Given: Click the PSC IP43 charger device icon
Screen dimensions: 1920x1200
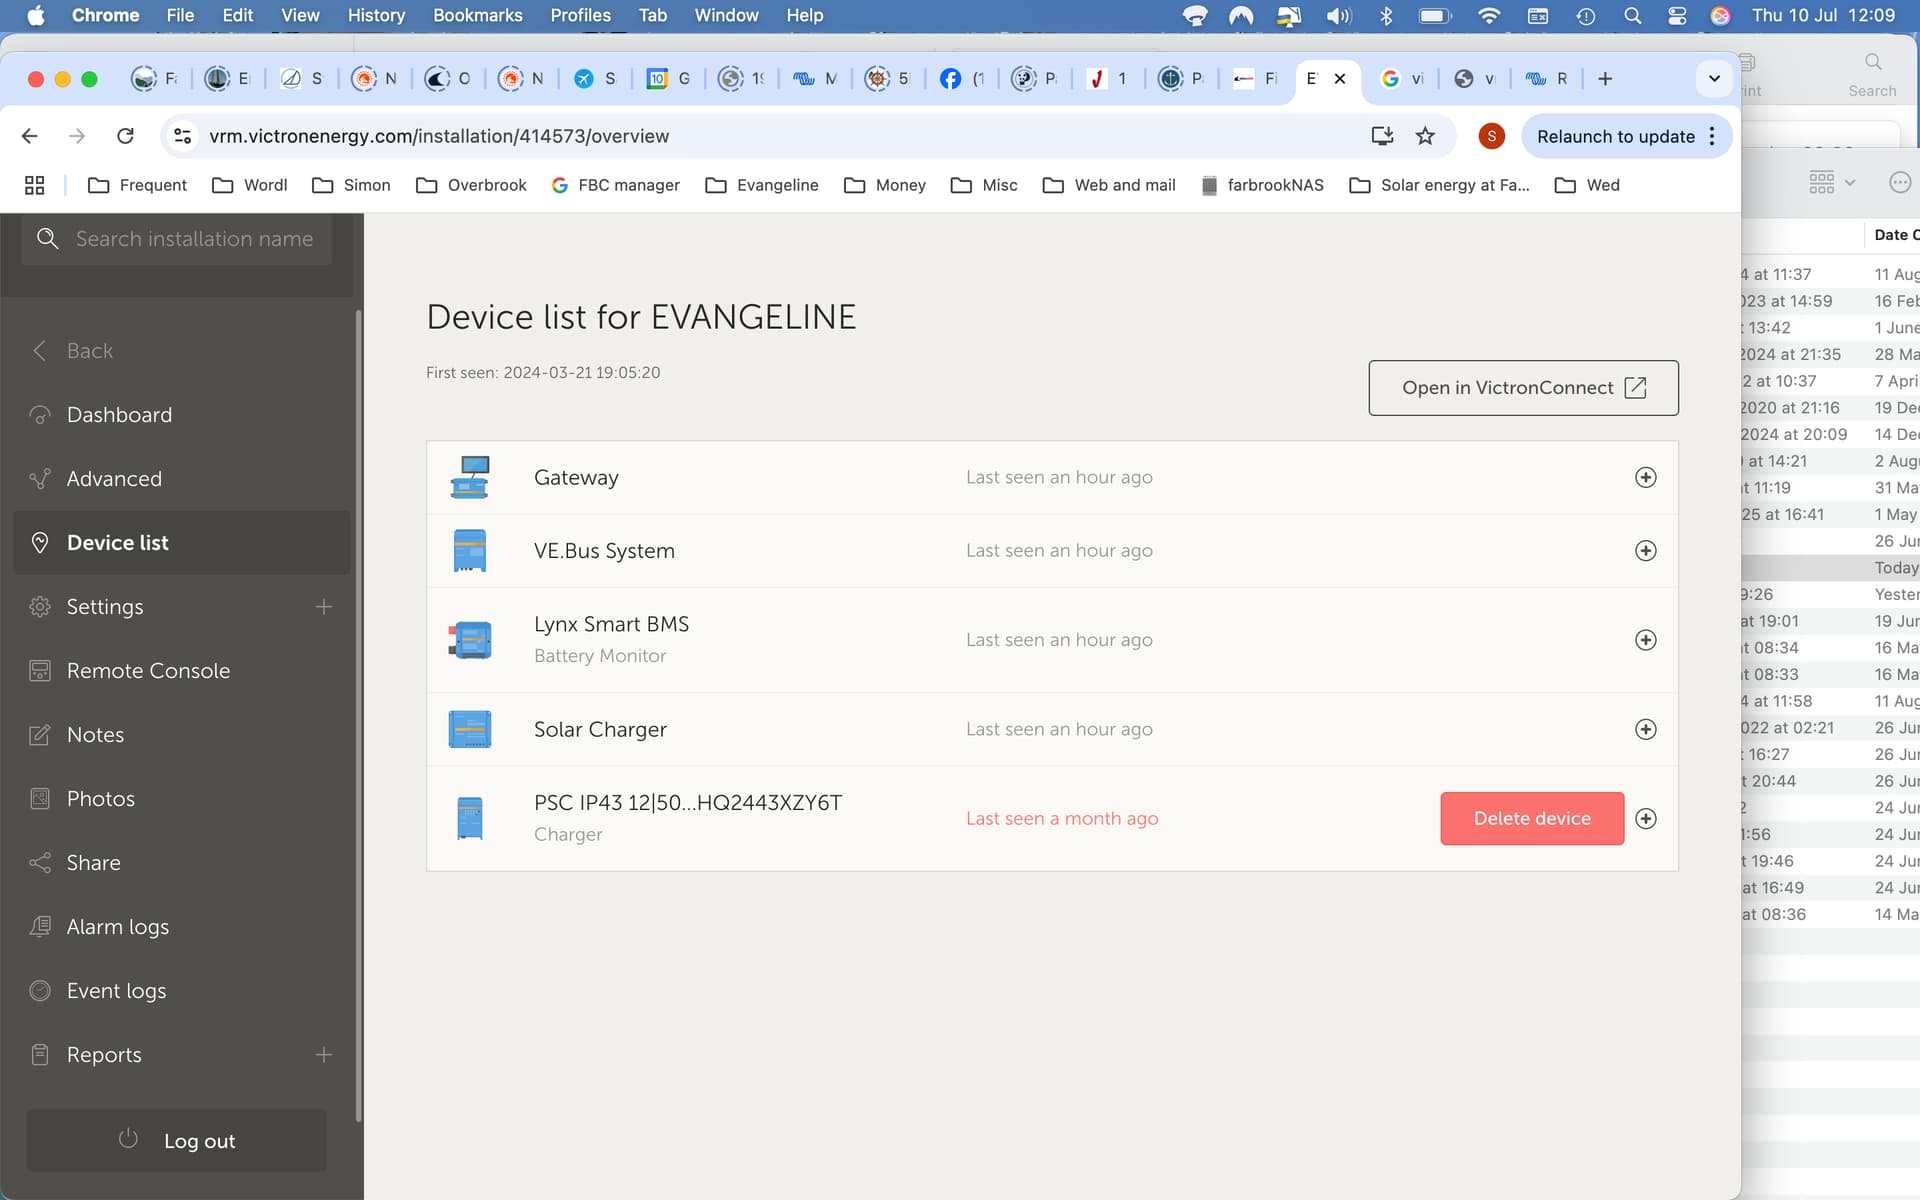Looking at the screenshot, I should 469,818.
